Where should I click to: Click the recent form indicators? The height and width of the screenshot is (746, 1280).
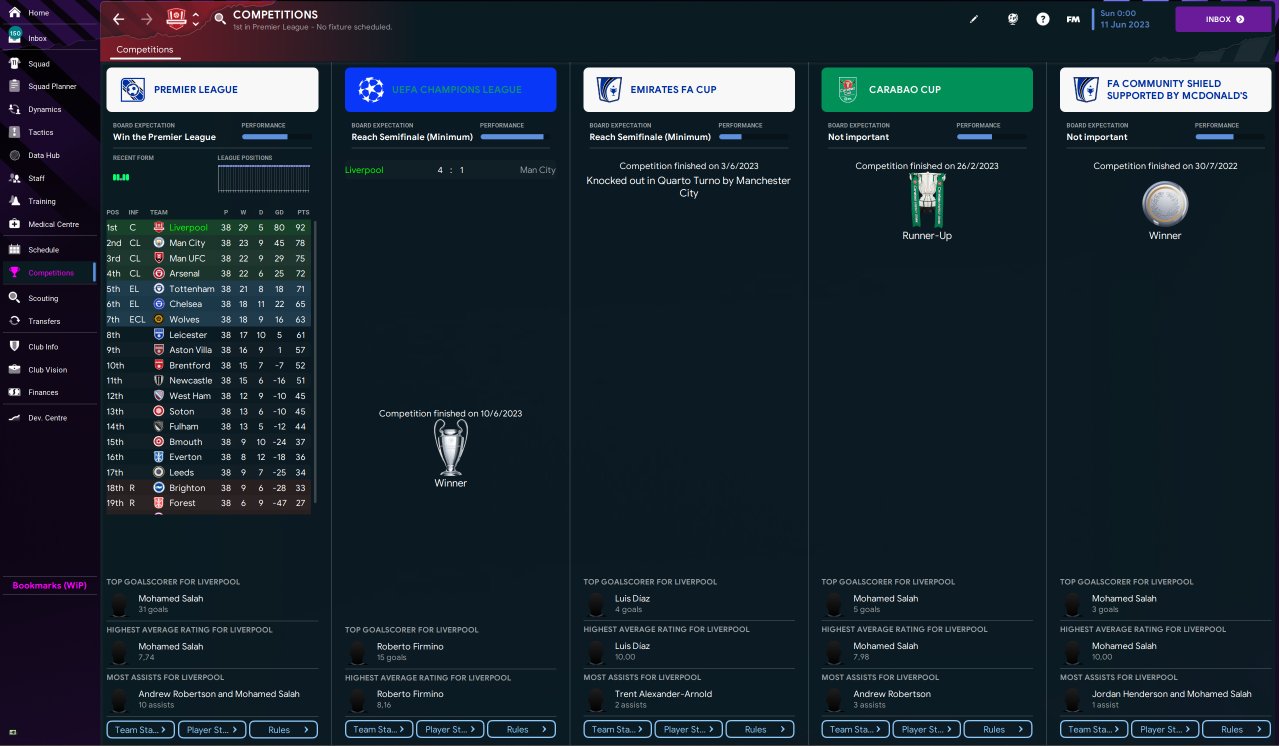tap(121, 178)
